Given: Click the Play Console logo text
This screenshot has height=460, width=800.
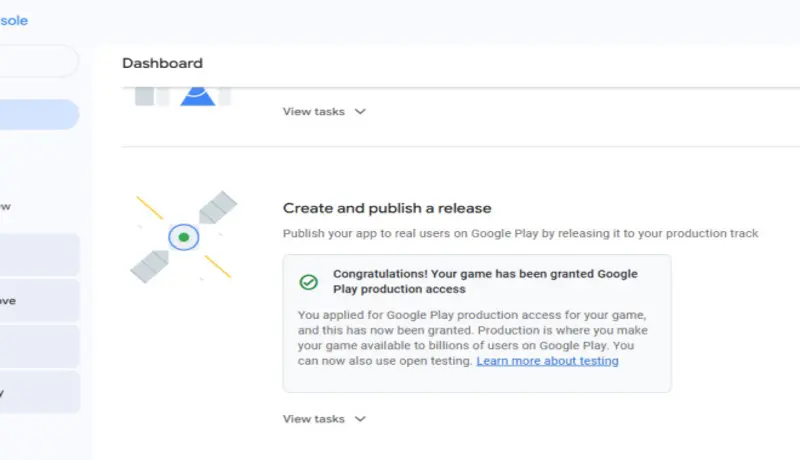Looking at the screenshot, I should tap(14, 20).
